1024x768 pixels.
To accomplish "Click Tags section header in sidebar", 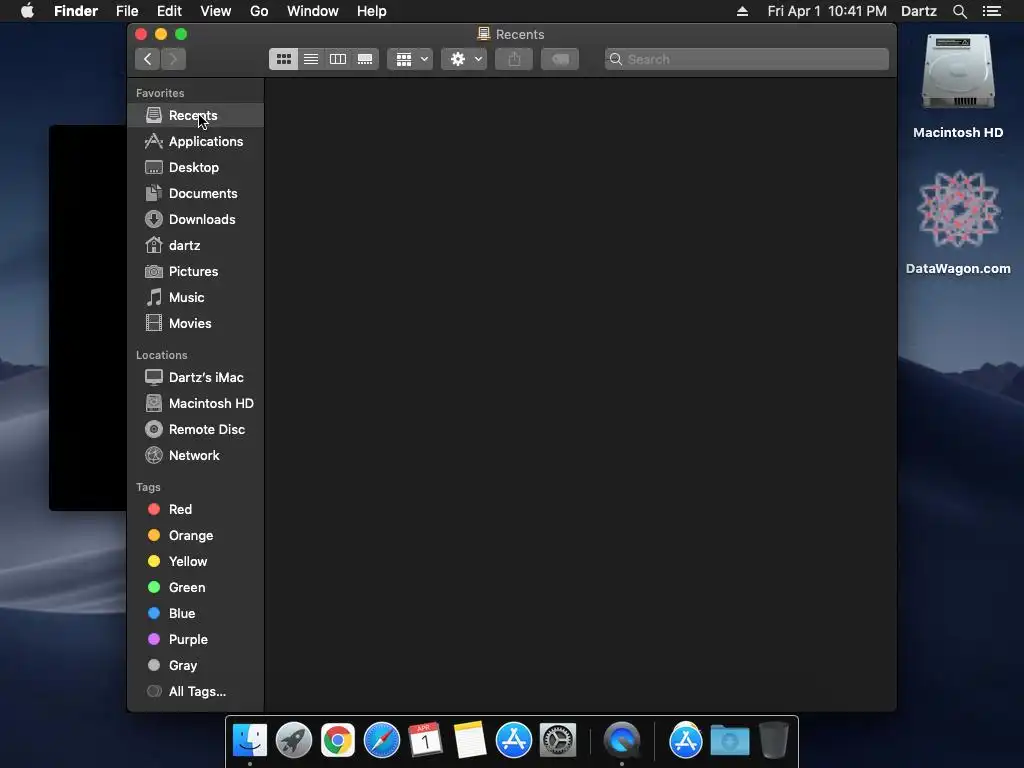I will tap(148, 487).
